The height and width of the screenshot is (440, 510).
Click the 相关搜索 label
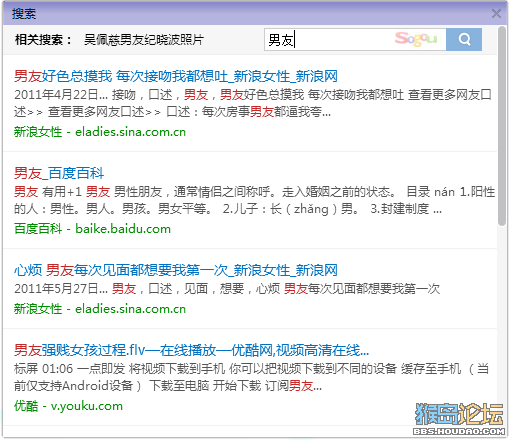pos(43,40)
